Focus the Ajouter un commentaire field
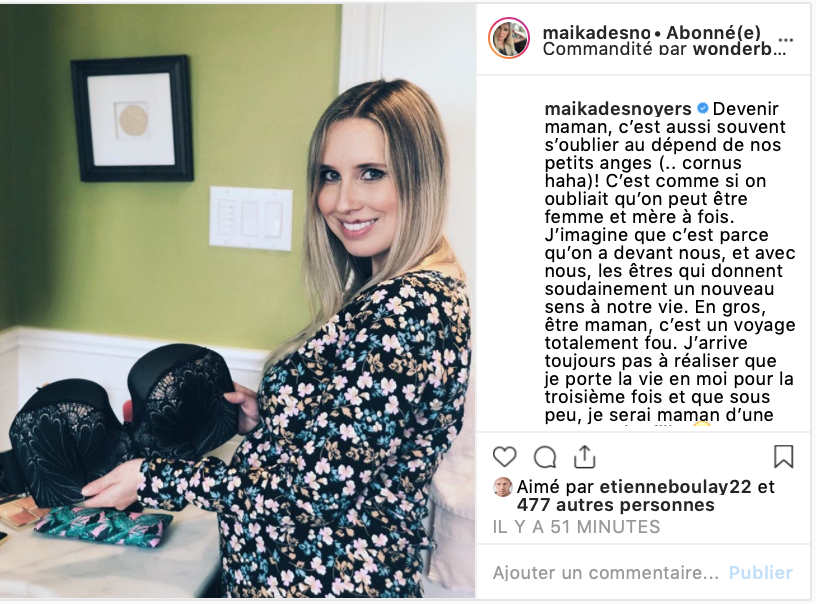This screenshot has height=604, width=816. (x=606, y=572)
